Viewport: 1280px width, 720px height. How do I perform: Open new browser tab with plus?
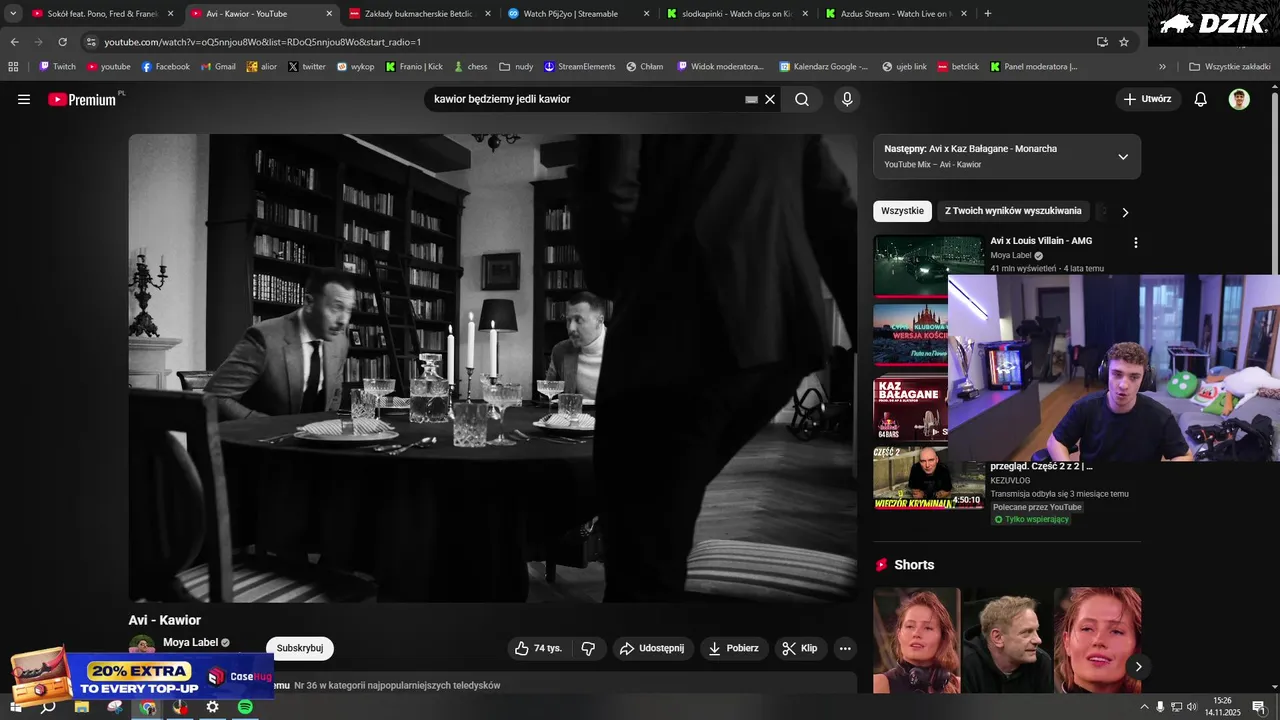coord(988,14)
